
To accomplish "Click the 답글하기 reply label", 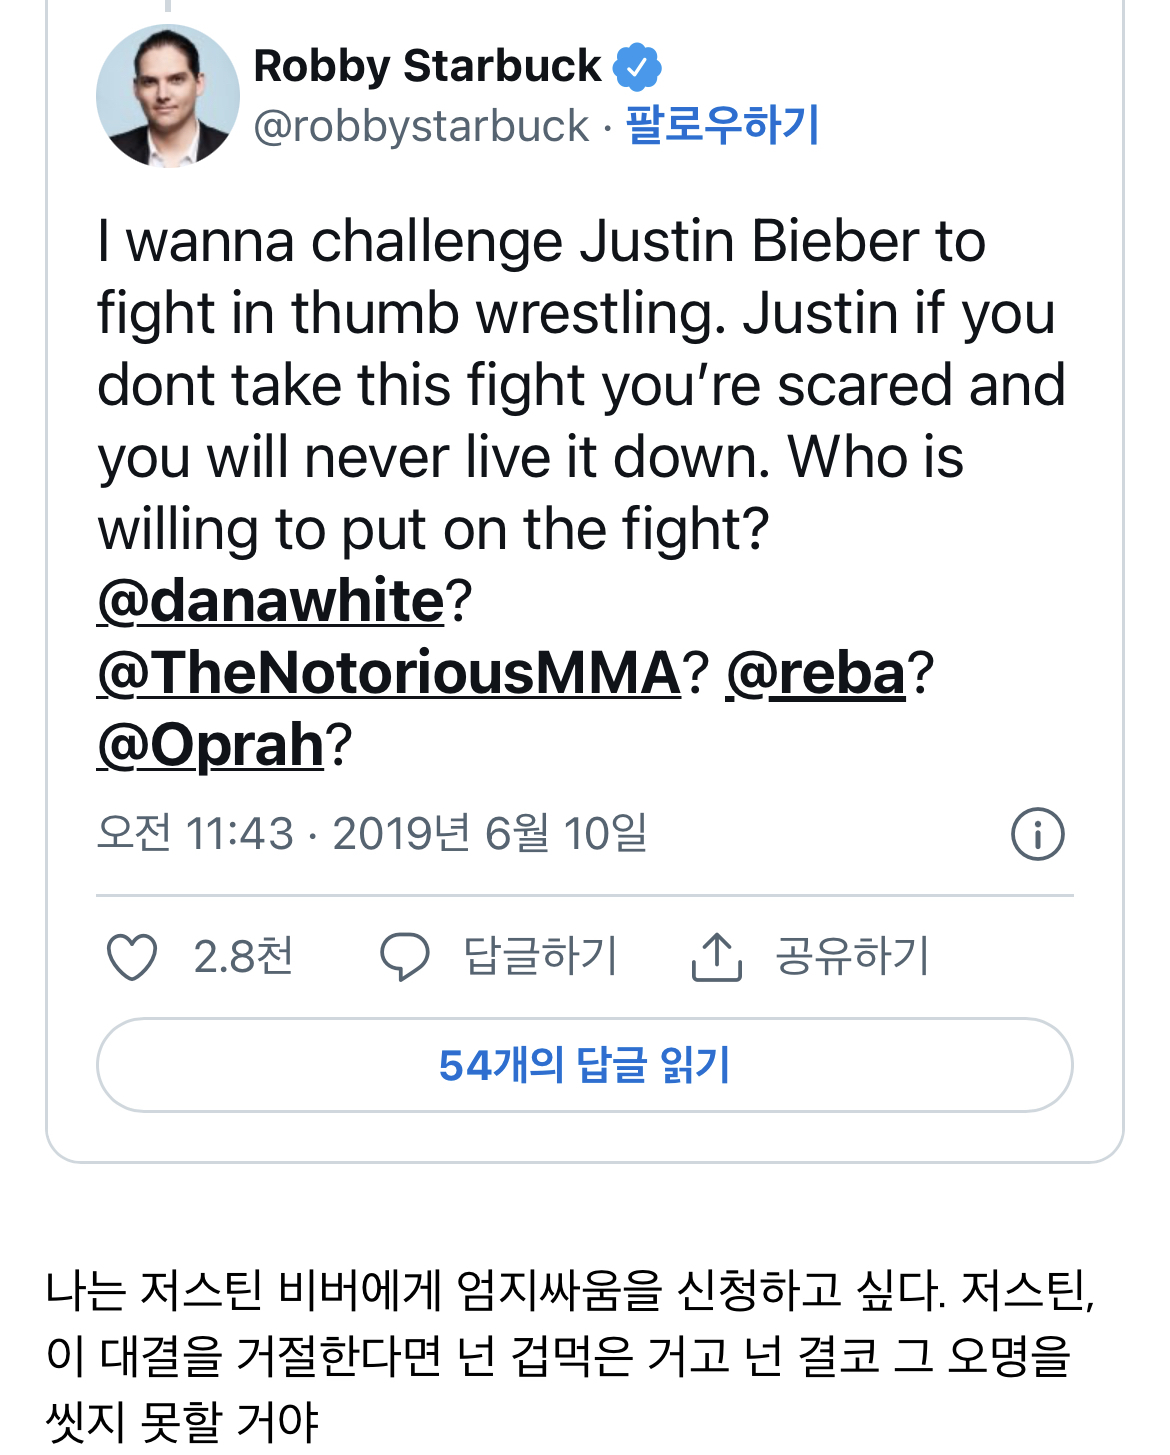I will pyautogui.click(x=541, y=957).
